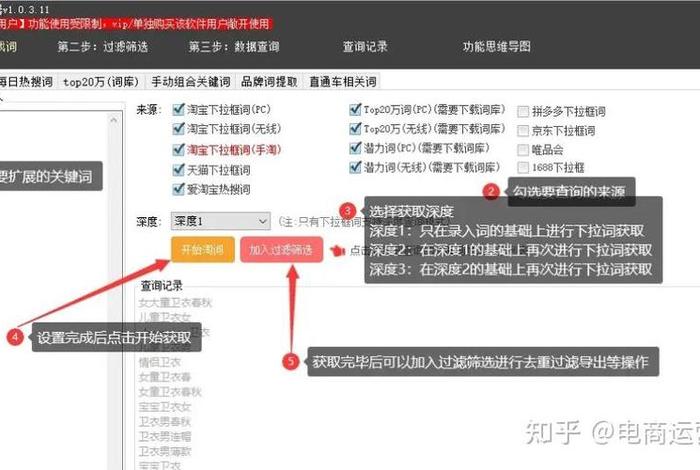The image size is (700, 470).
Task: Toggle 爱淘宝热搜词 checkbox
Action: point(178,189)
